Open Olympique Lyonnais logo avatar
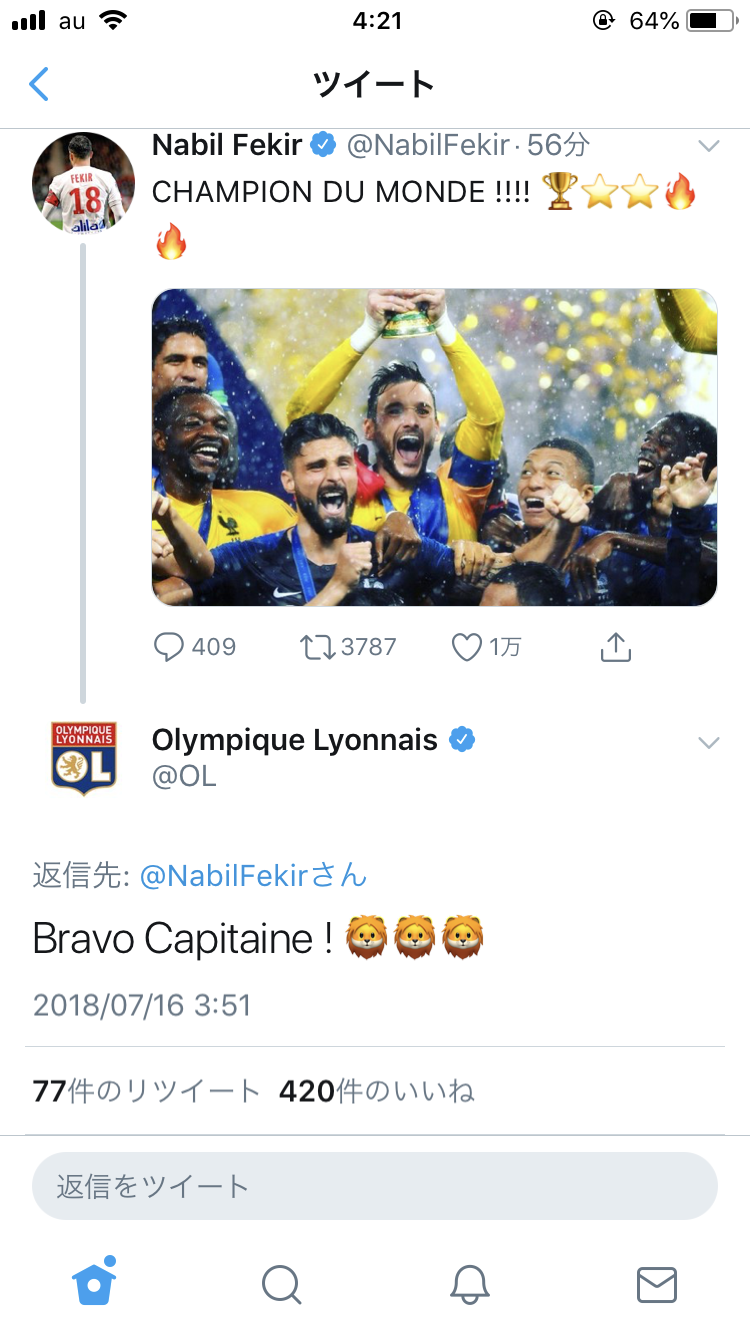Viewport: 750px width, 1334px height. (84, 758)
